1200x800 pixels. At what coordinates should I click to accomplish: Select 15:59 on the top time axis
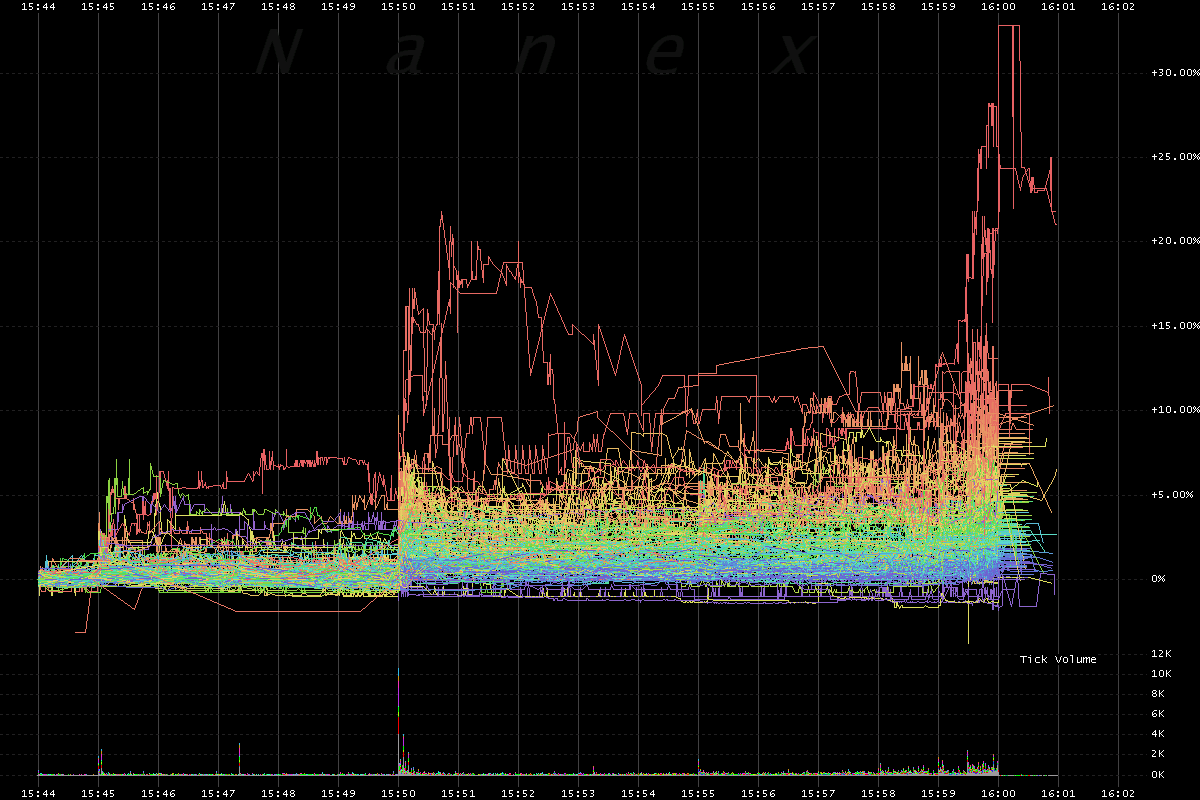[938, 6]
